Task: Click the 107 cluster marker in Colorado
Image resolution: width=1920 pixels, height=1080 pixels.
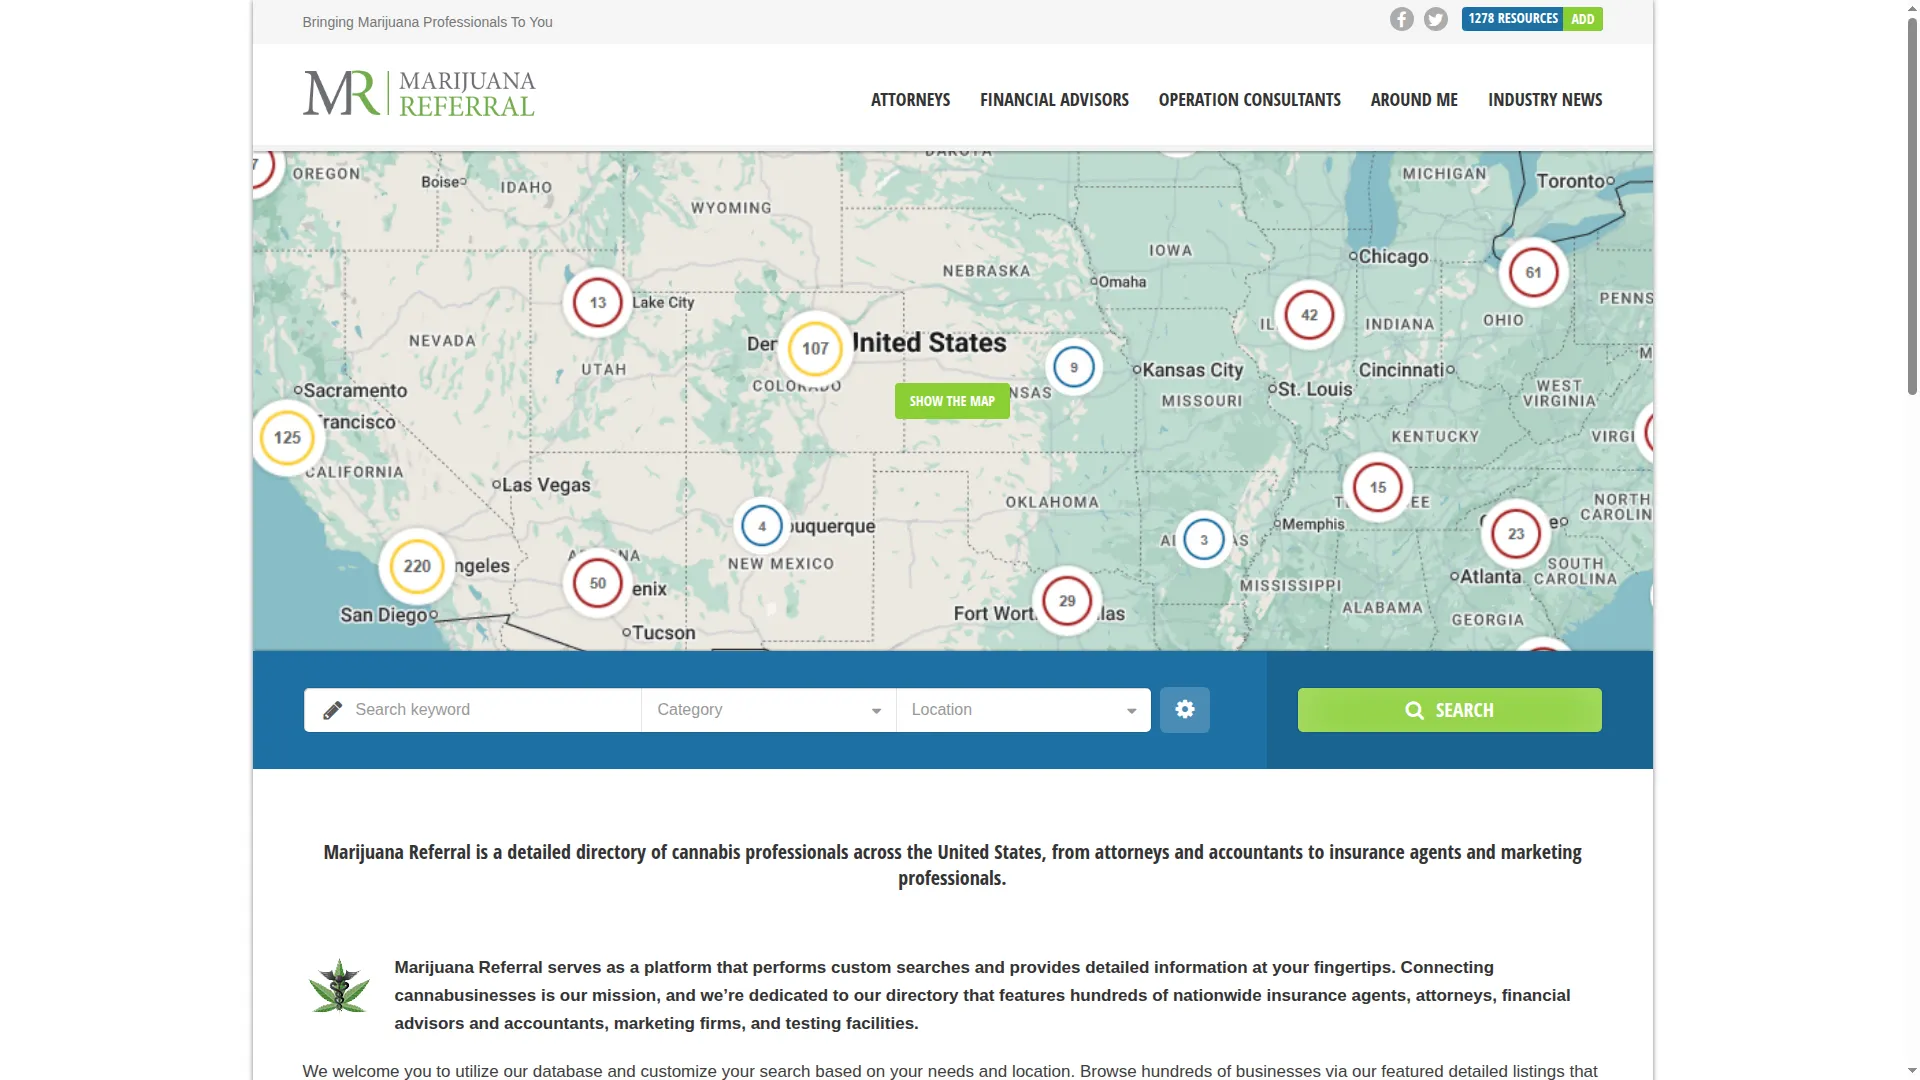Action: 815,348
